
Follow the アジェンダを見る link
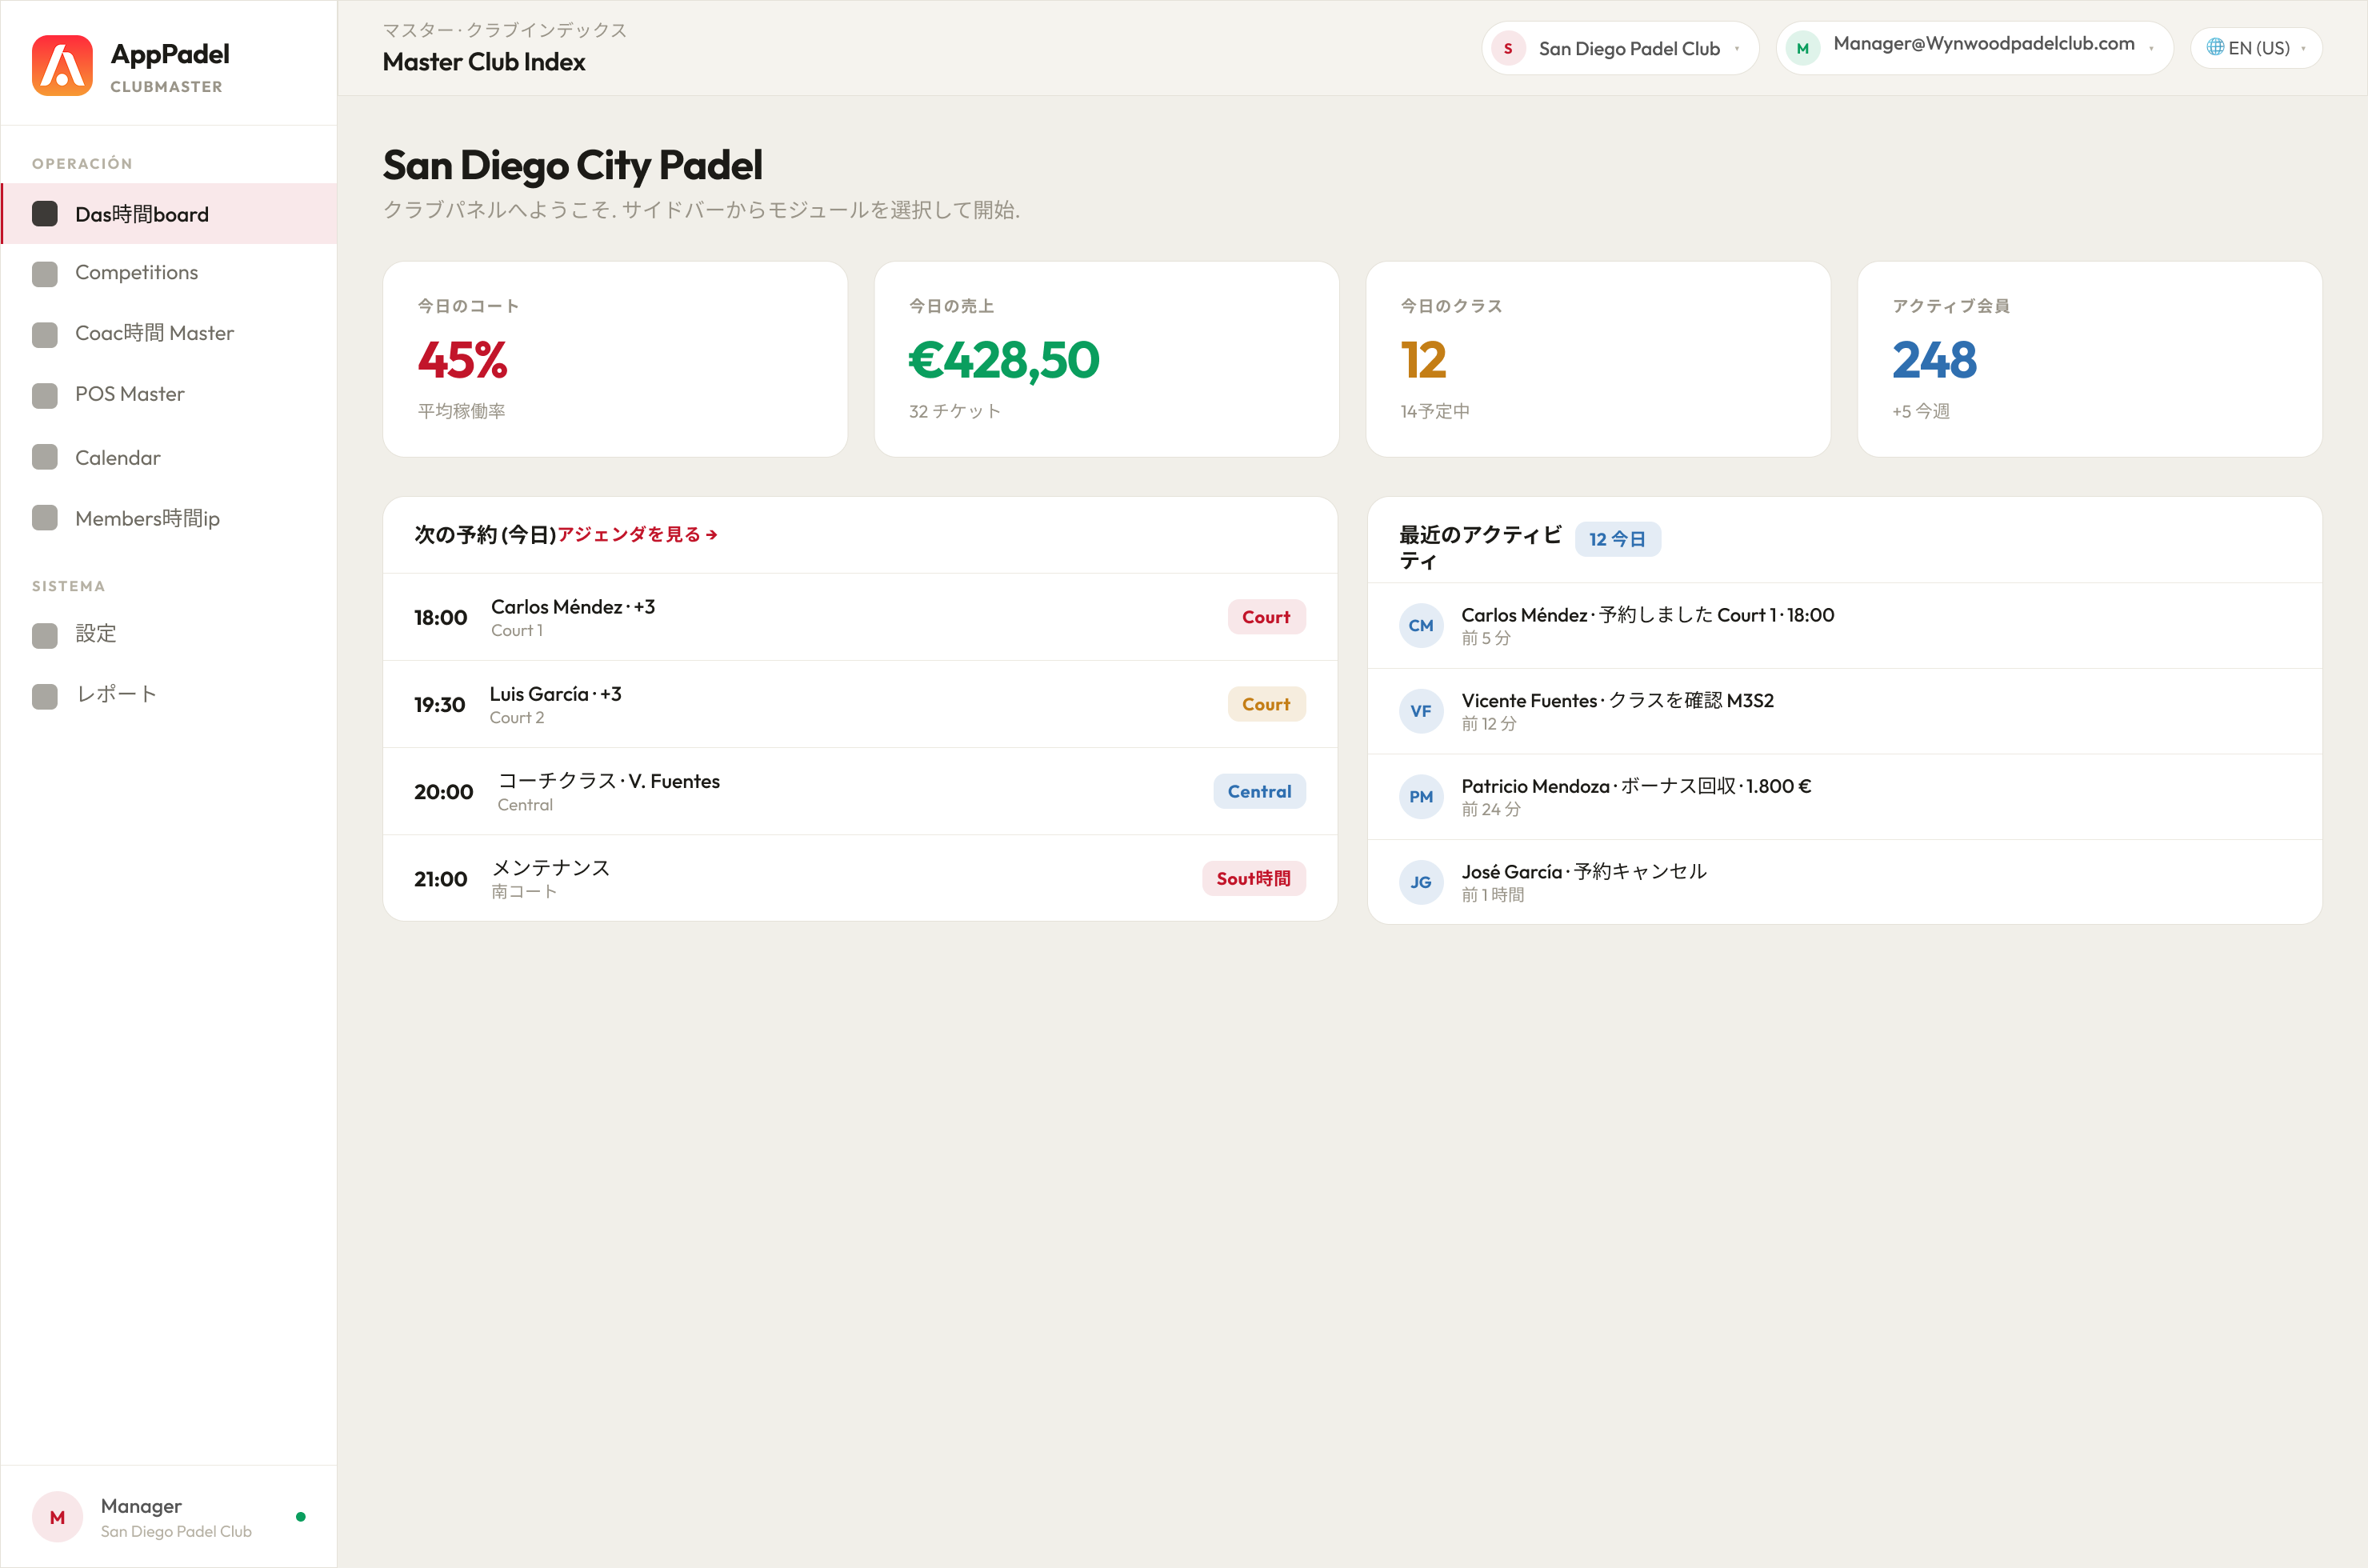pyautogui.click(x=637, y=535)
